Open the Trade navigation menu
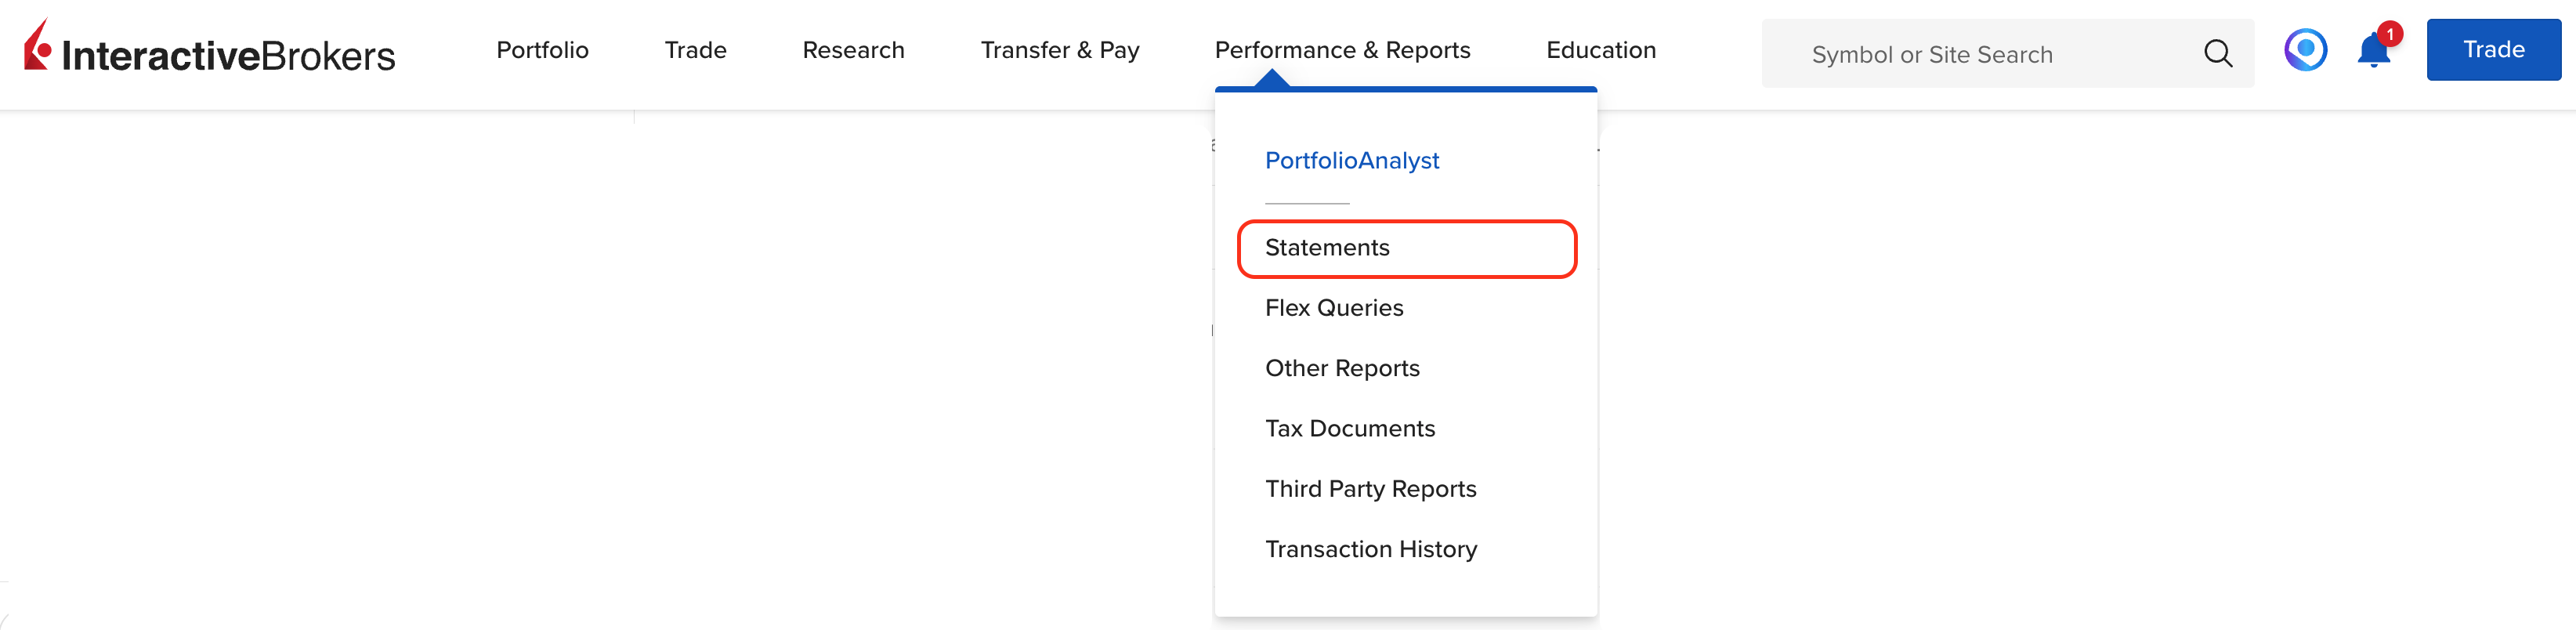 point(695,50)
